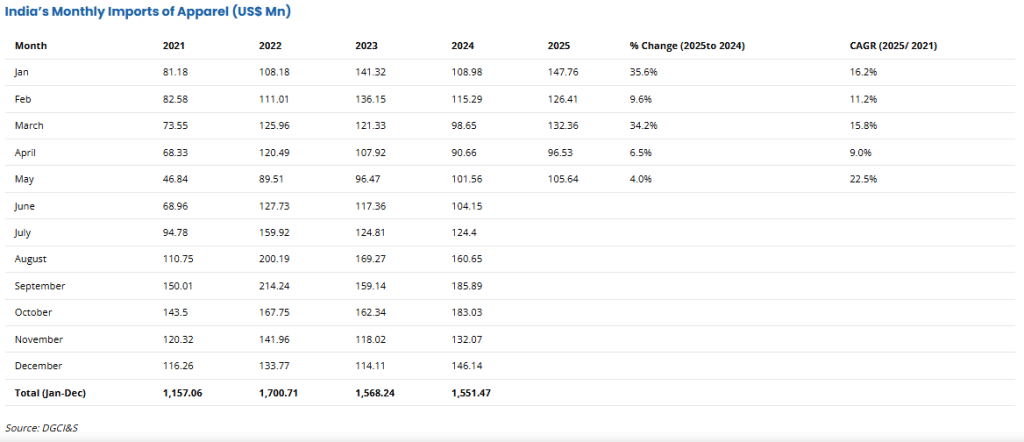The height and width of the screenshot is (442, 1024).
Task: Select the '2023' column header
Action: 366,46
